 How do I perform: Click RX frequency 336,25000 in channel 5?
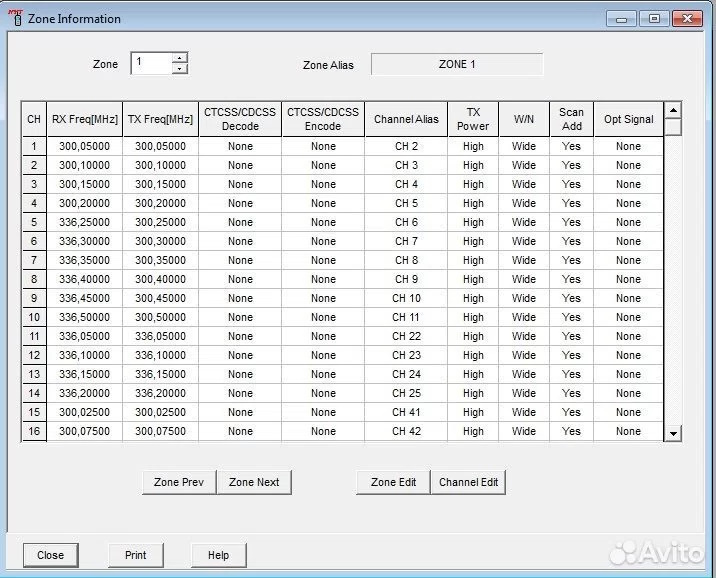[84, 222]
